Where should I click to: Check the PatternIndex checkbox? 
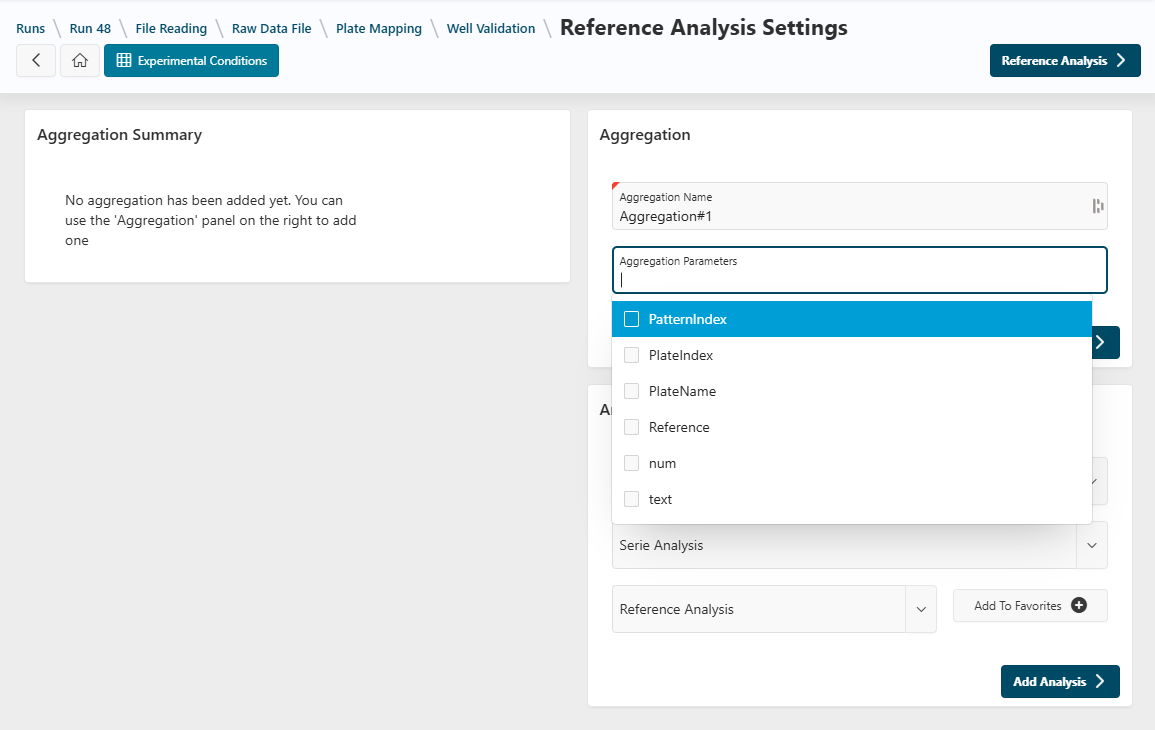(x=631, y=319)
